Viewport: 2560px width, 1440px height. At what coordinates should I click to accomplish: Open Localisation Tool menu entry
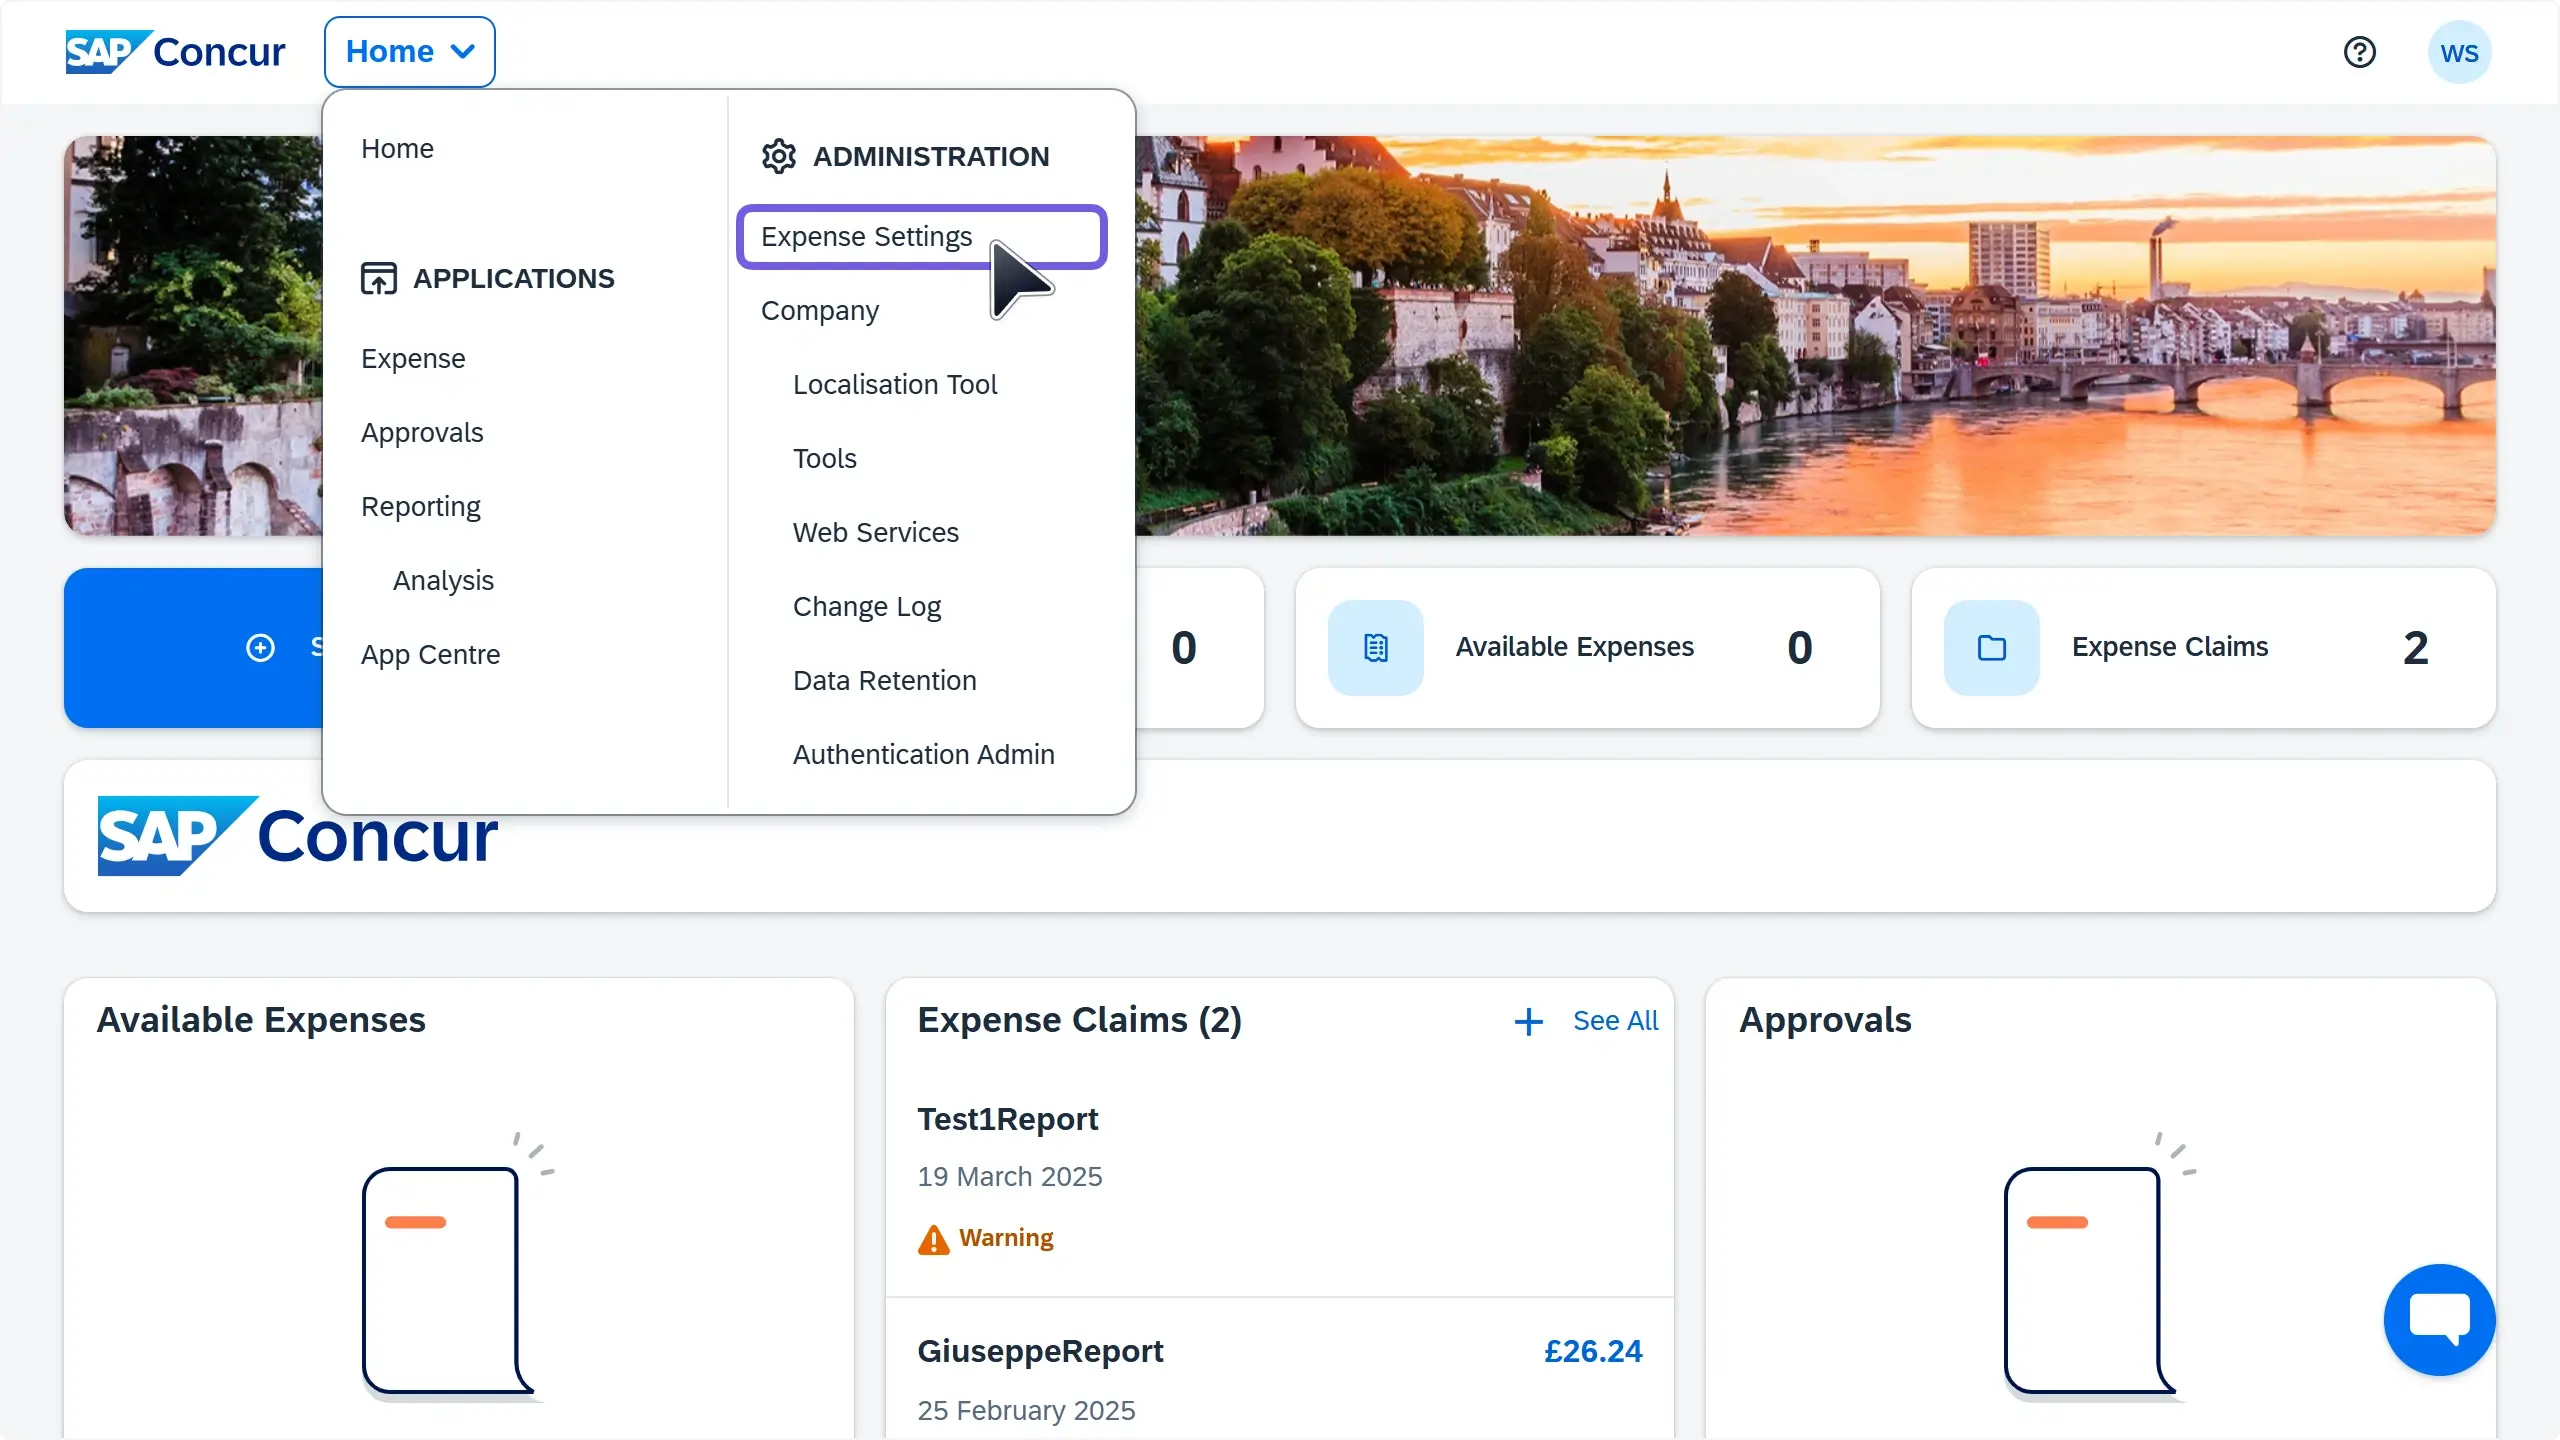tap(895, 385)
